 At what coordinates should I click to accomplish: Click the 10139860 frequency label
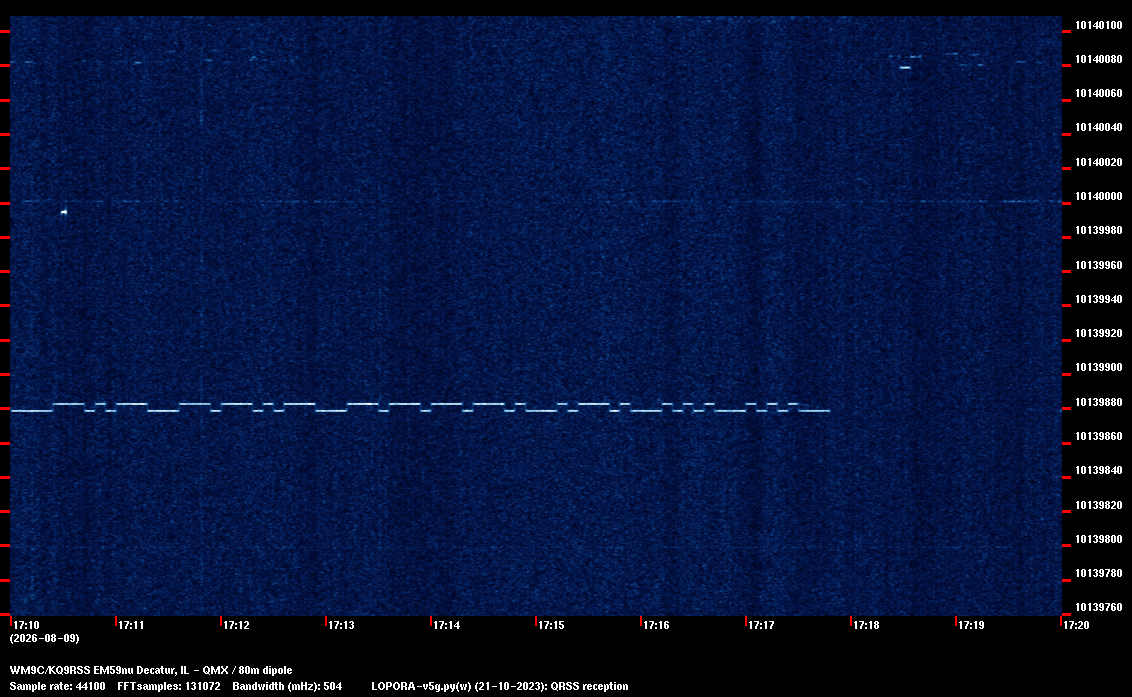click(x=1098, y=436)
